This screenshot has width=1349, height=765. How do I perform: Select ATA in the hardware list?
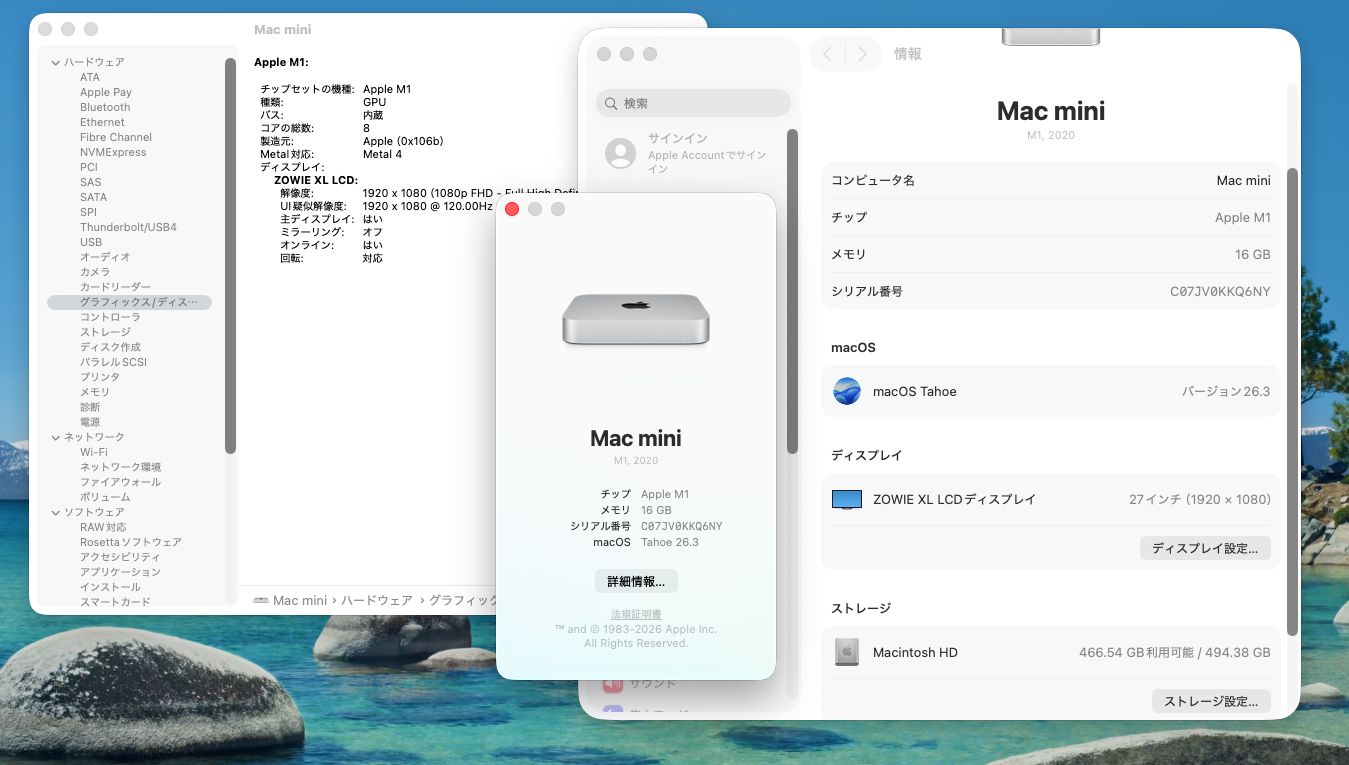point(90,77)
